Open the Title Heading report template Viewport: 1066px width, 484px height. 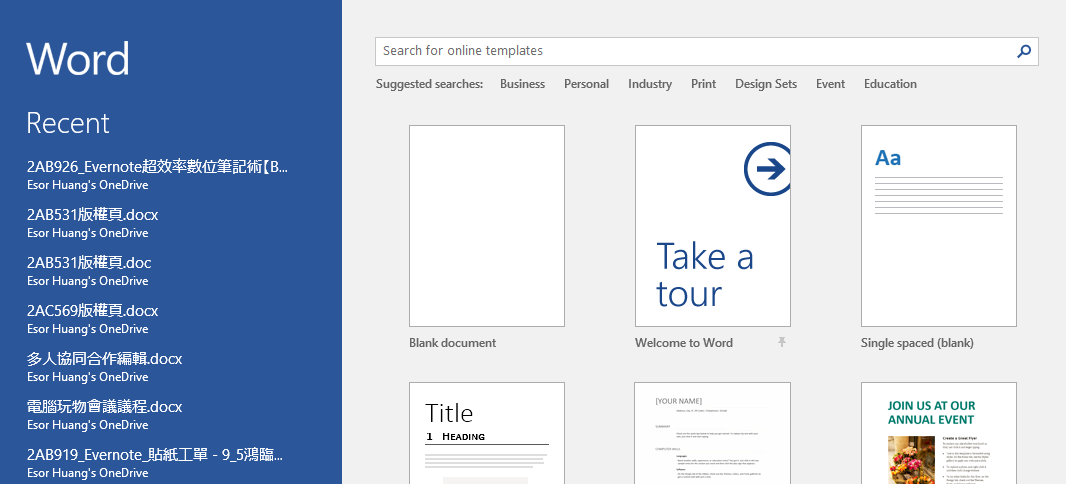click(x=487, y=433)
